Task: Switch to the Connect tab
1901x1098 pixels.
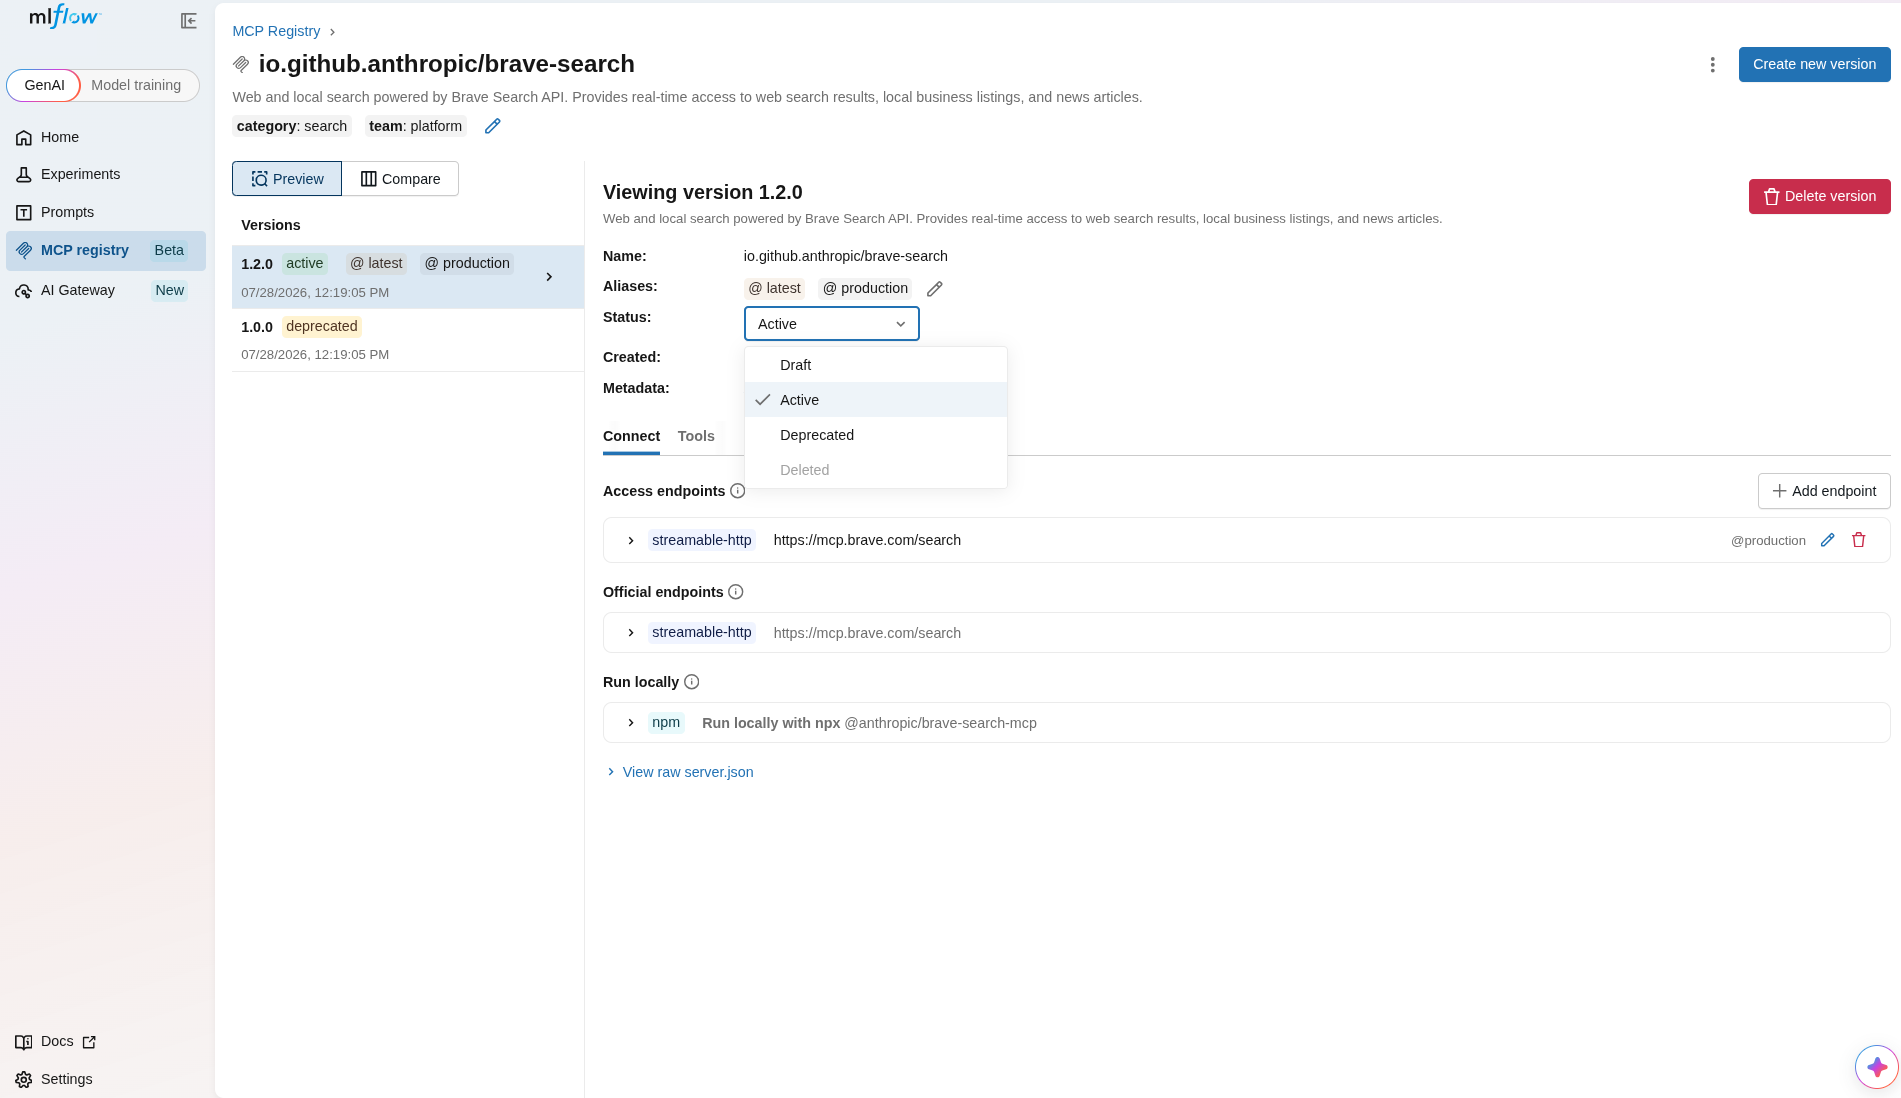Action: [x=631, y=436]
